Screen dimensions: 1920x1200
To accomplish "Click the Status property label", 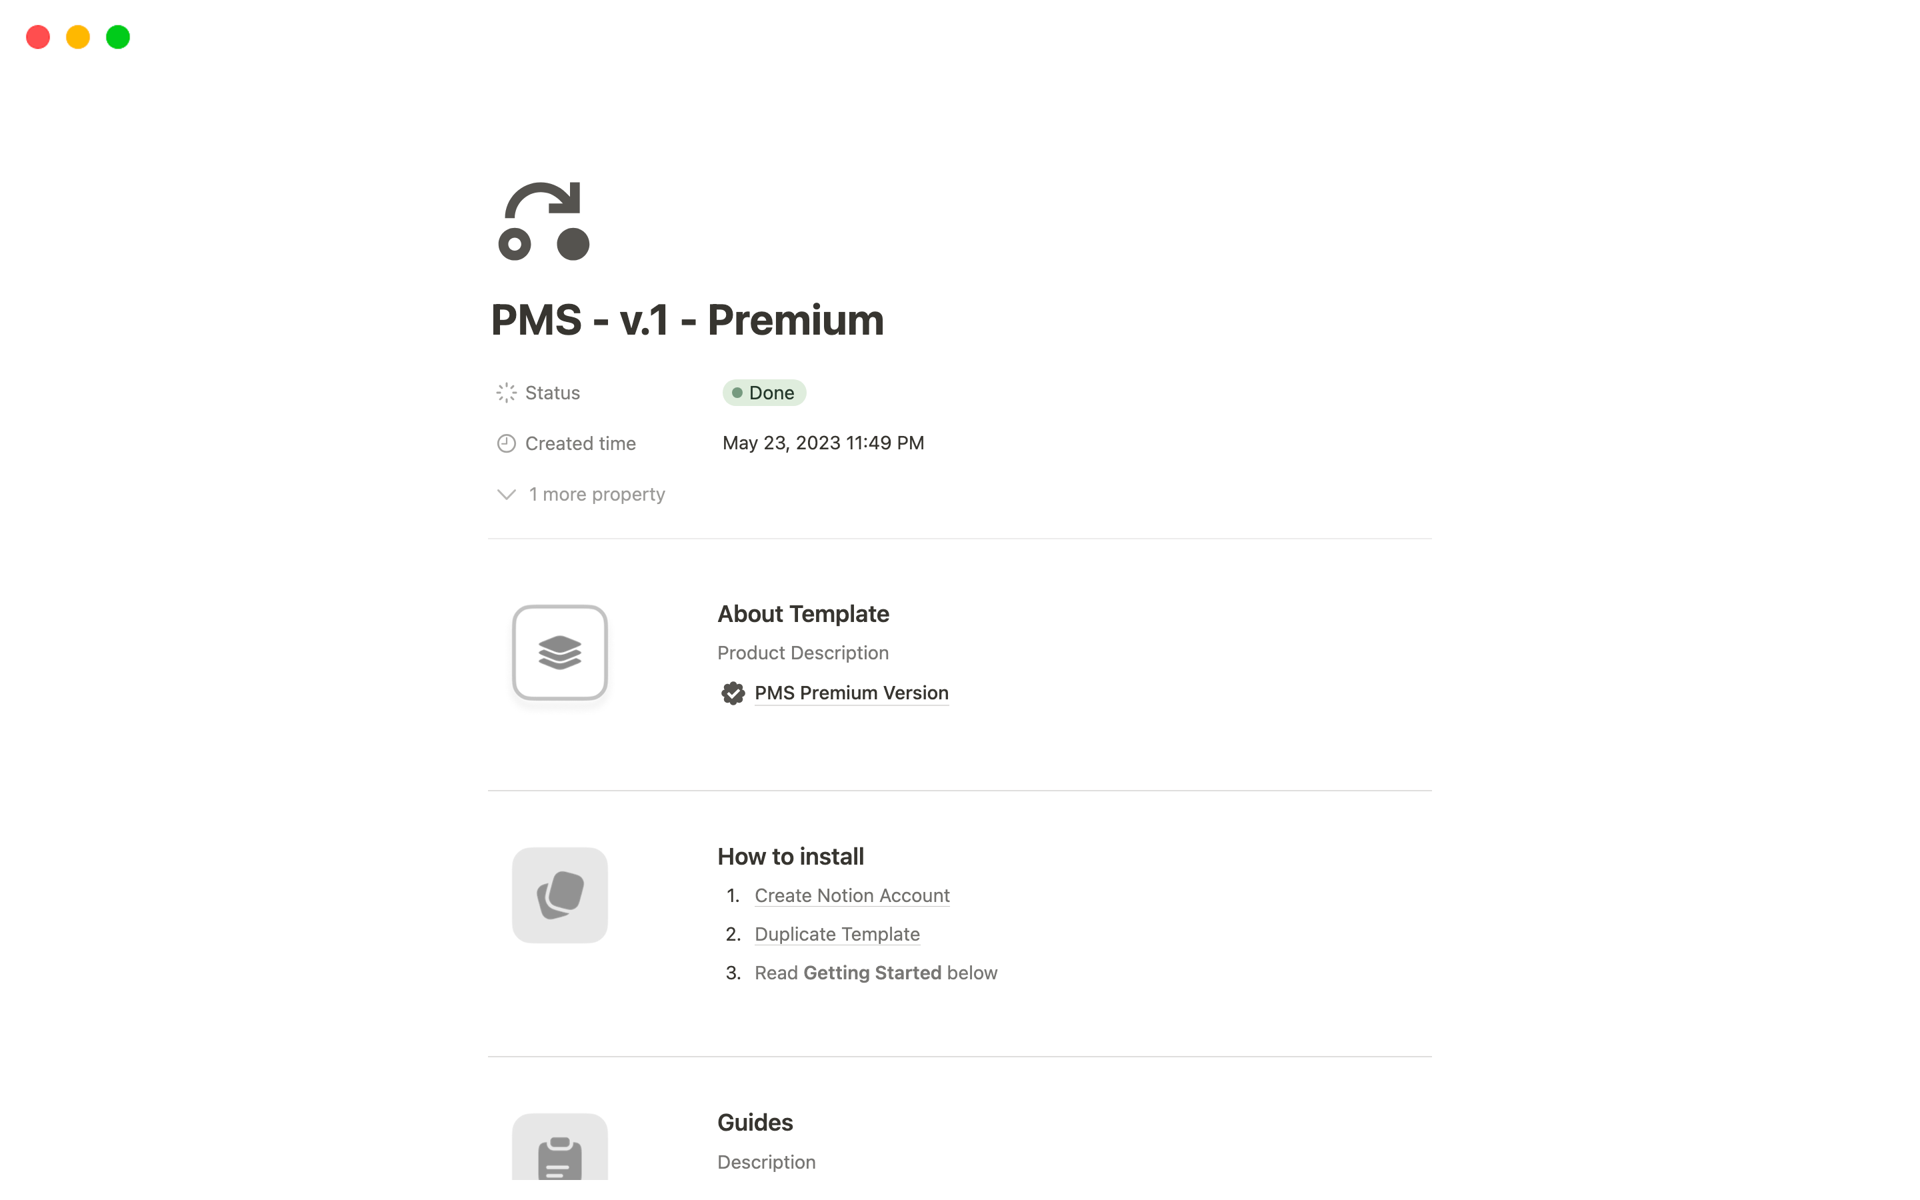I will 552,393.
